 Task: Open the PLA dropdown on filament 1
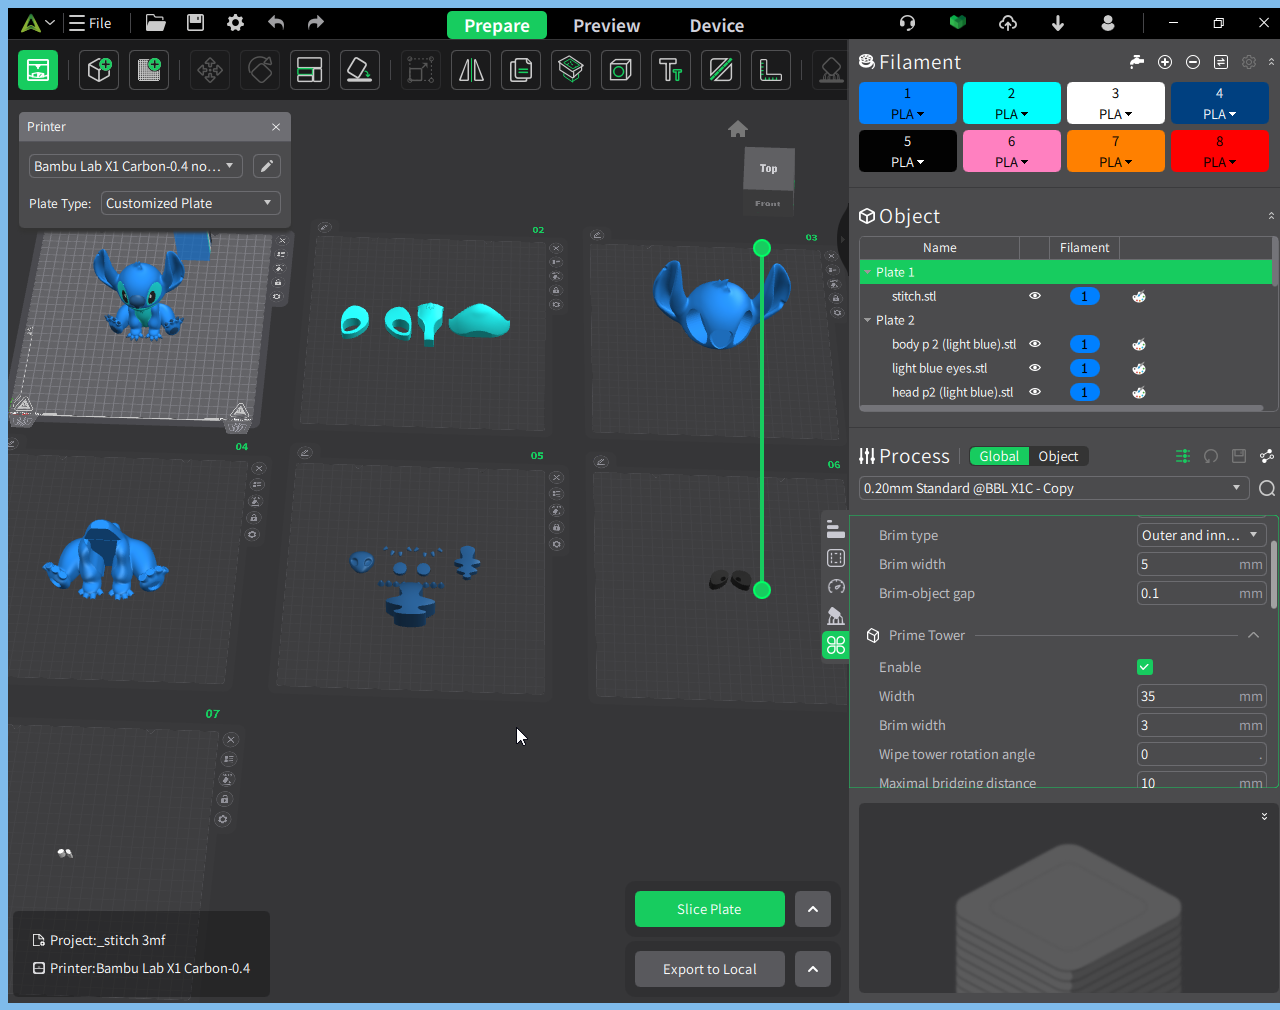pyautogui.click(x=907, y=114)
